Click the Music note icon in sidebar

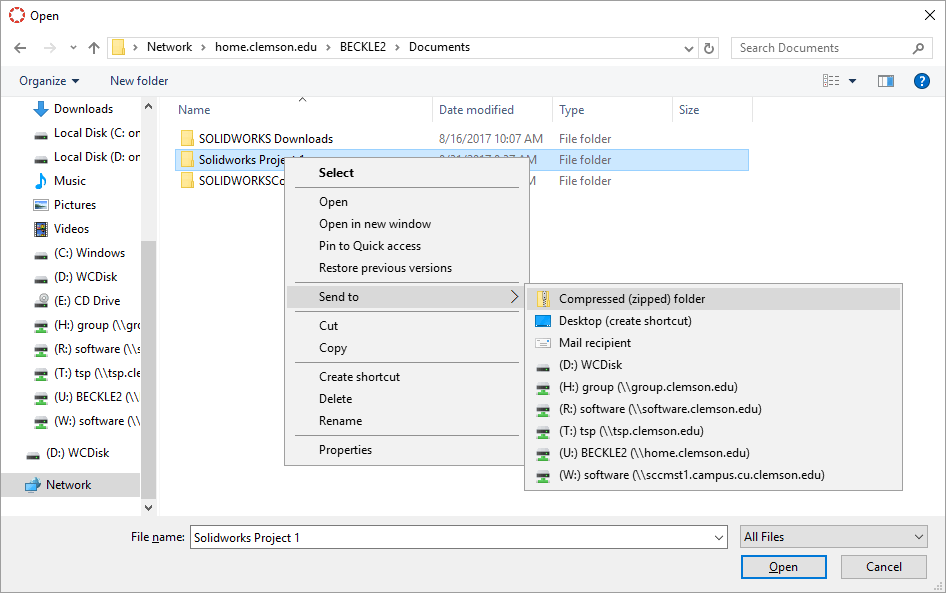point(40,181)
